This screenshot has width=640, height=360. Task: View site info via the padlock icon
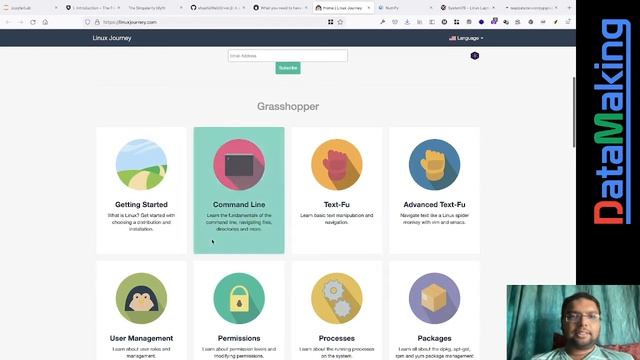pos(97,22)
